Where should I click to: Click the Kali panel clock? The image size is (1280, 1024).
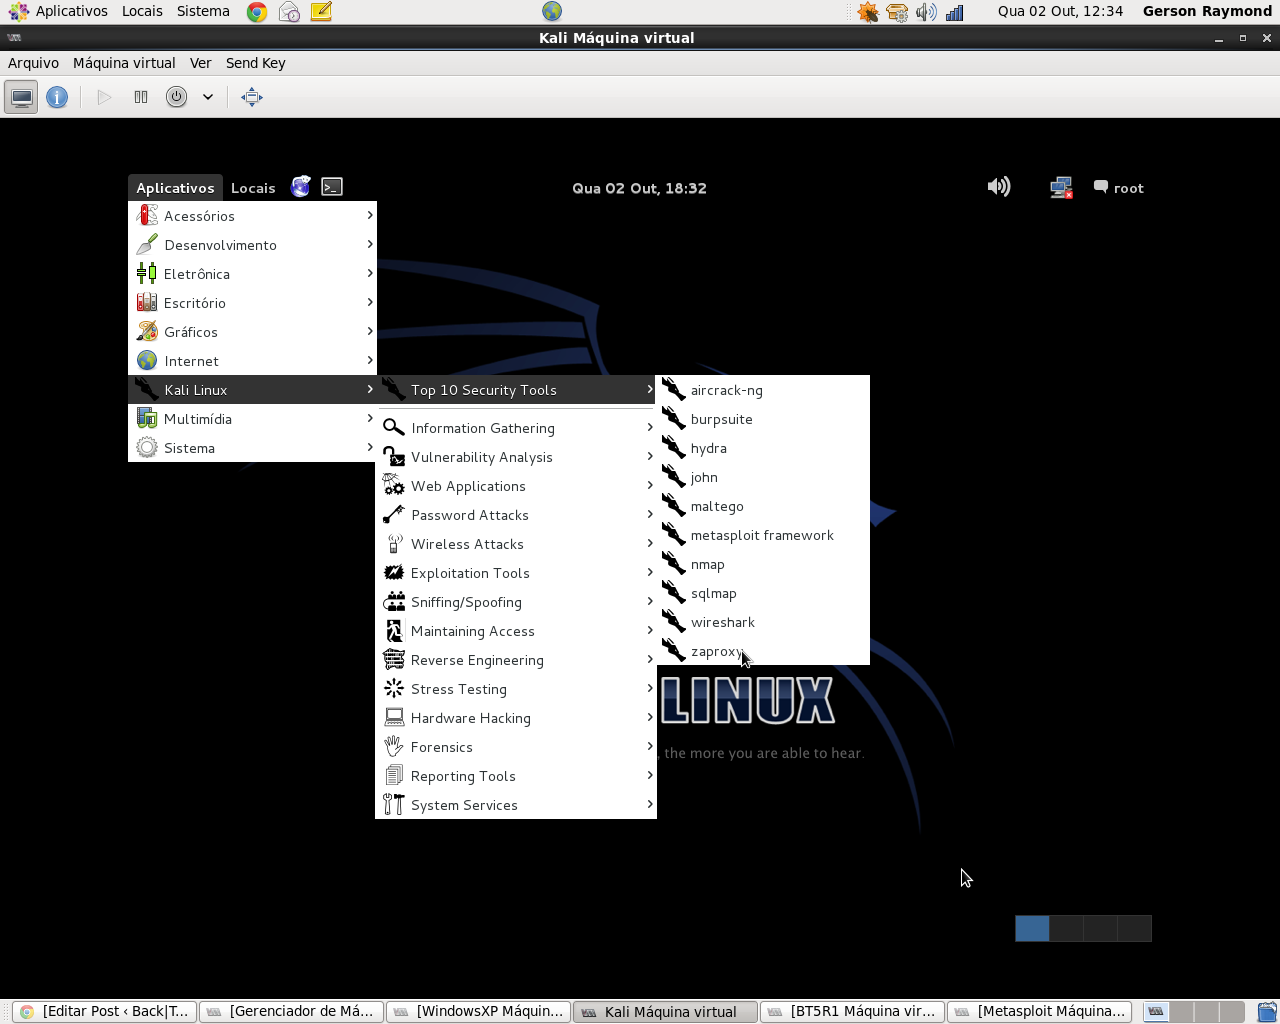(639, 188)
